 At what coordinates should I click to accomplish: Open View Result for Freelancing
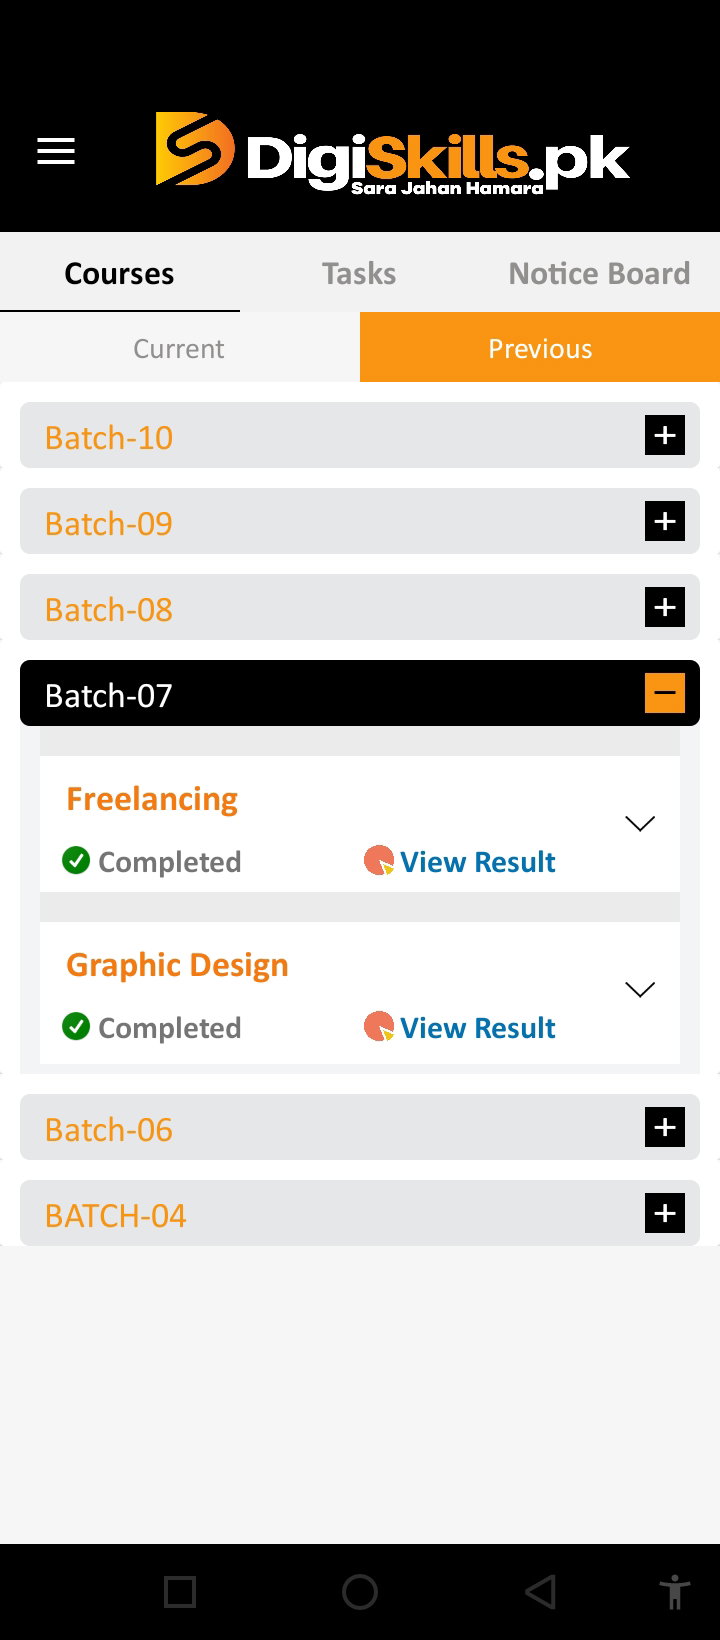[478, 861]
